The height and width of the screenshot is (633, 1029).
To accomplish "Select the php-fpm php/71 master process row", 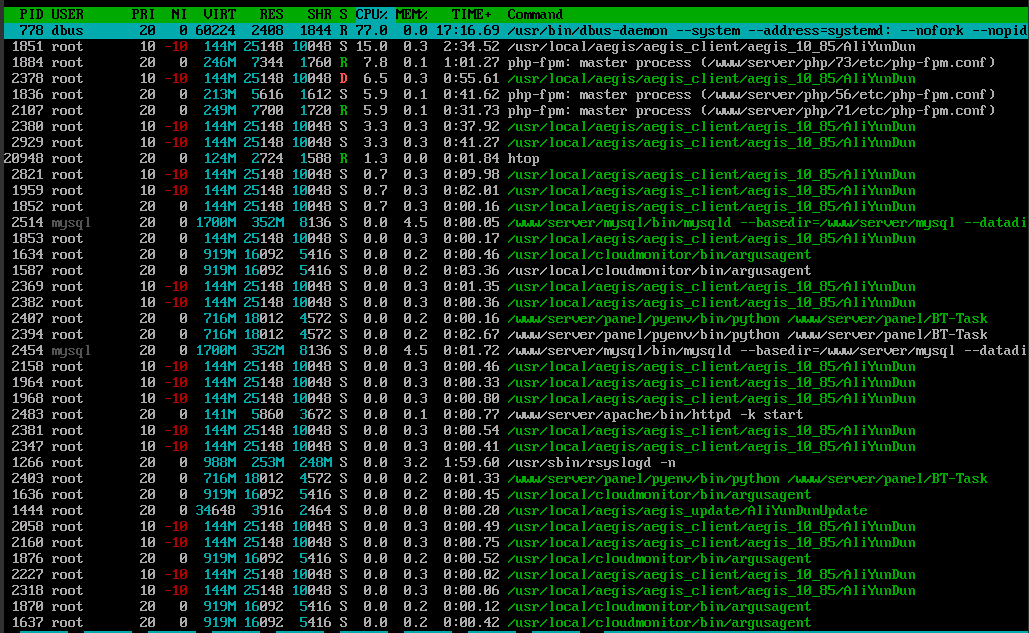I will (x=514, y=111).
